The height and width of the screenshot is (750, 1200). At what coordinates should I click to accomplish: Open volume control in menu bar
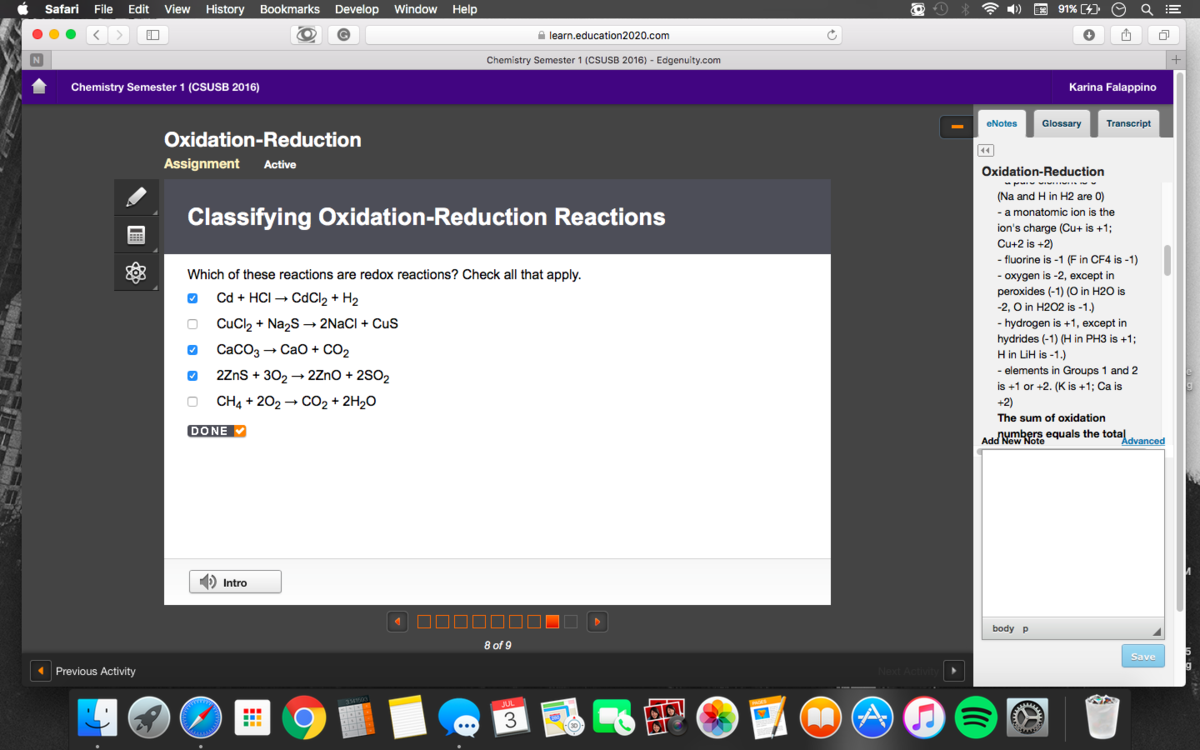[1016, 9]
